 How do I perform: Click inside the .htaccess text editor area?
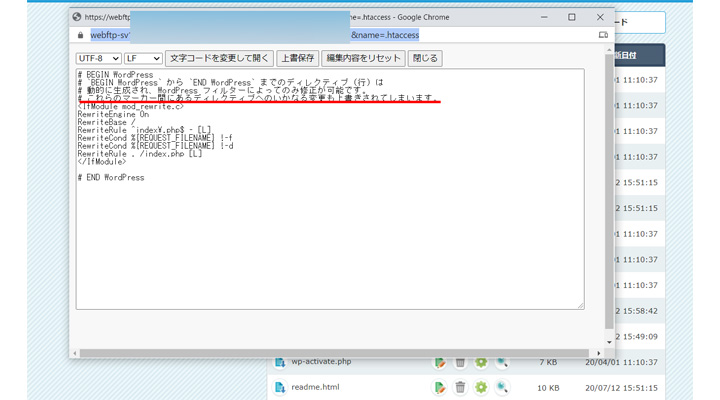tap(330, 189)
